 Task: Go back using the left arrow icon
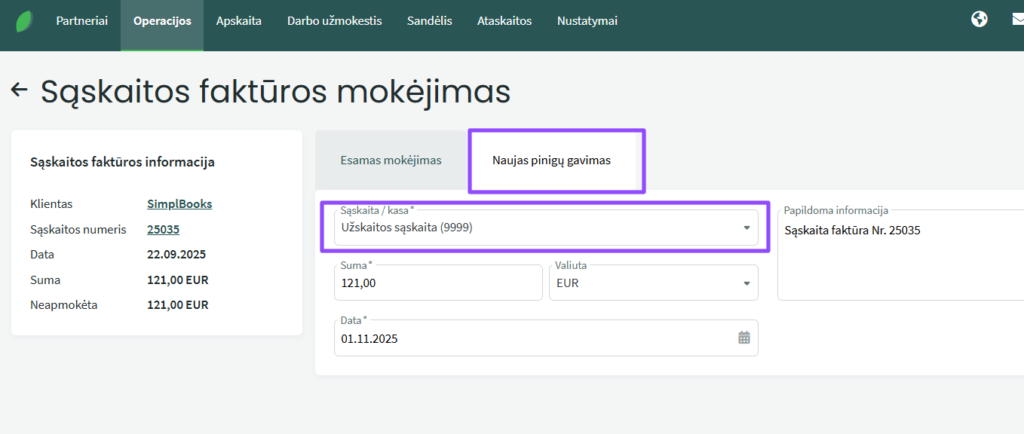point(18,91)
